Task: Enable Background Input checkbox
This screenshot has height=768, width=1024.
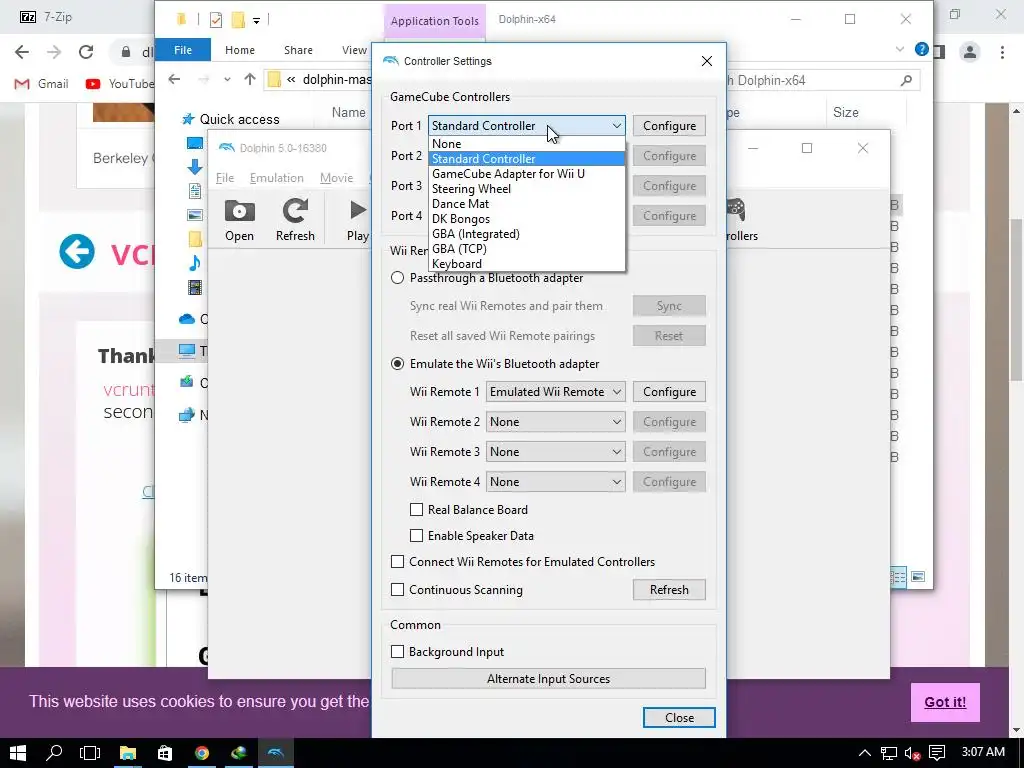Action: [x=397, y=652]
